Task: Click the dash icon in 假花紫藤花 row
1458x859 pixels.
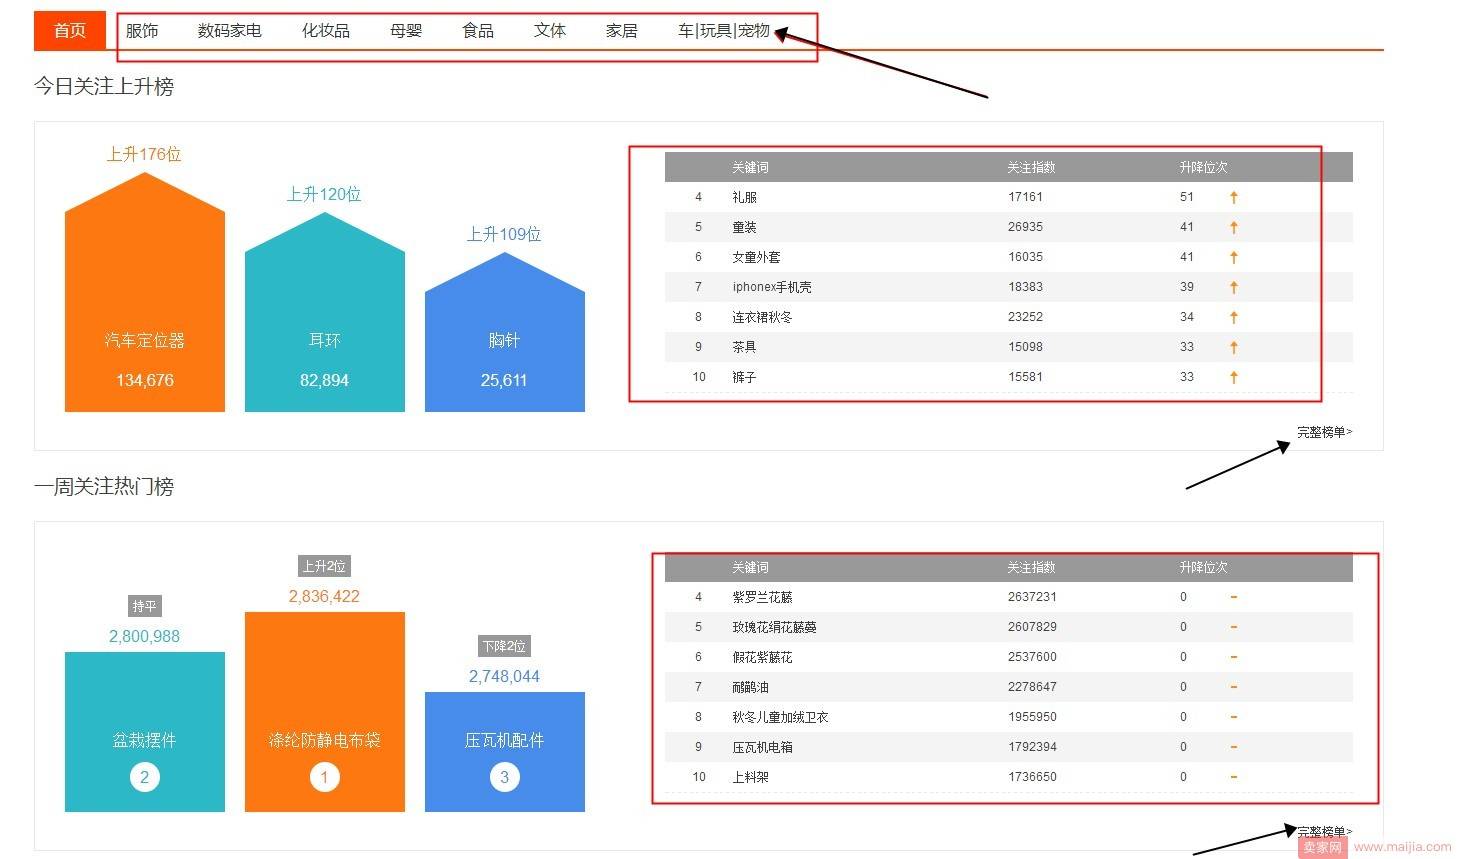Action: [x=1234, y=657]
